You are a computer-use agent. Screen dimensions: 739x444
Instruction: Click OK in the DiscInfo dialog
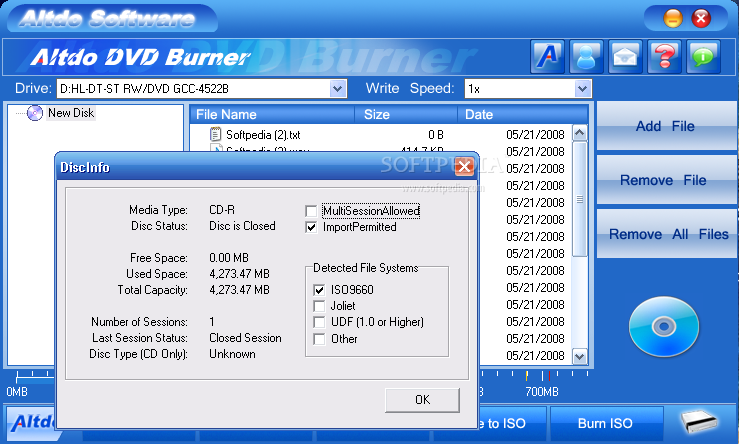click(422, 400)
